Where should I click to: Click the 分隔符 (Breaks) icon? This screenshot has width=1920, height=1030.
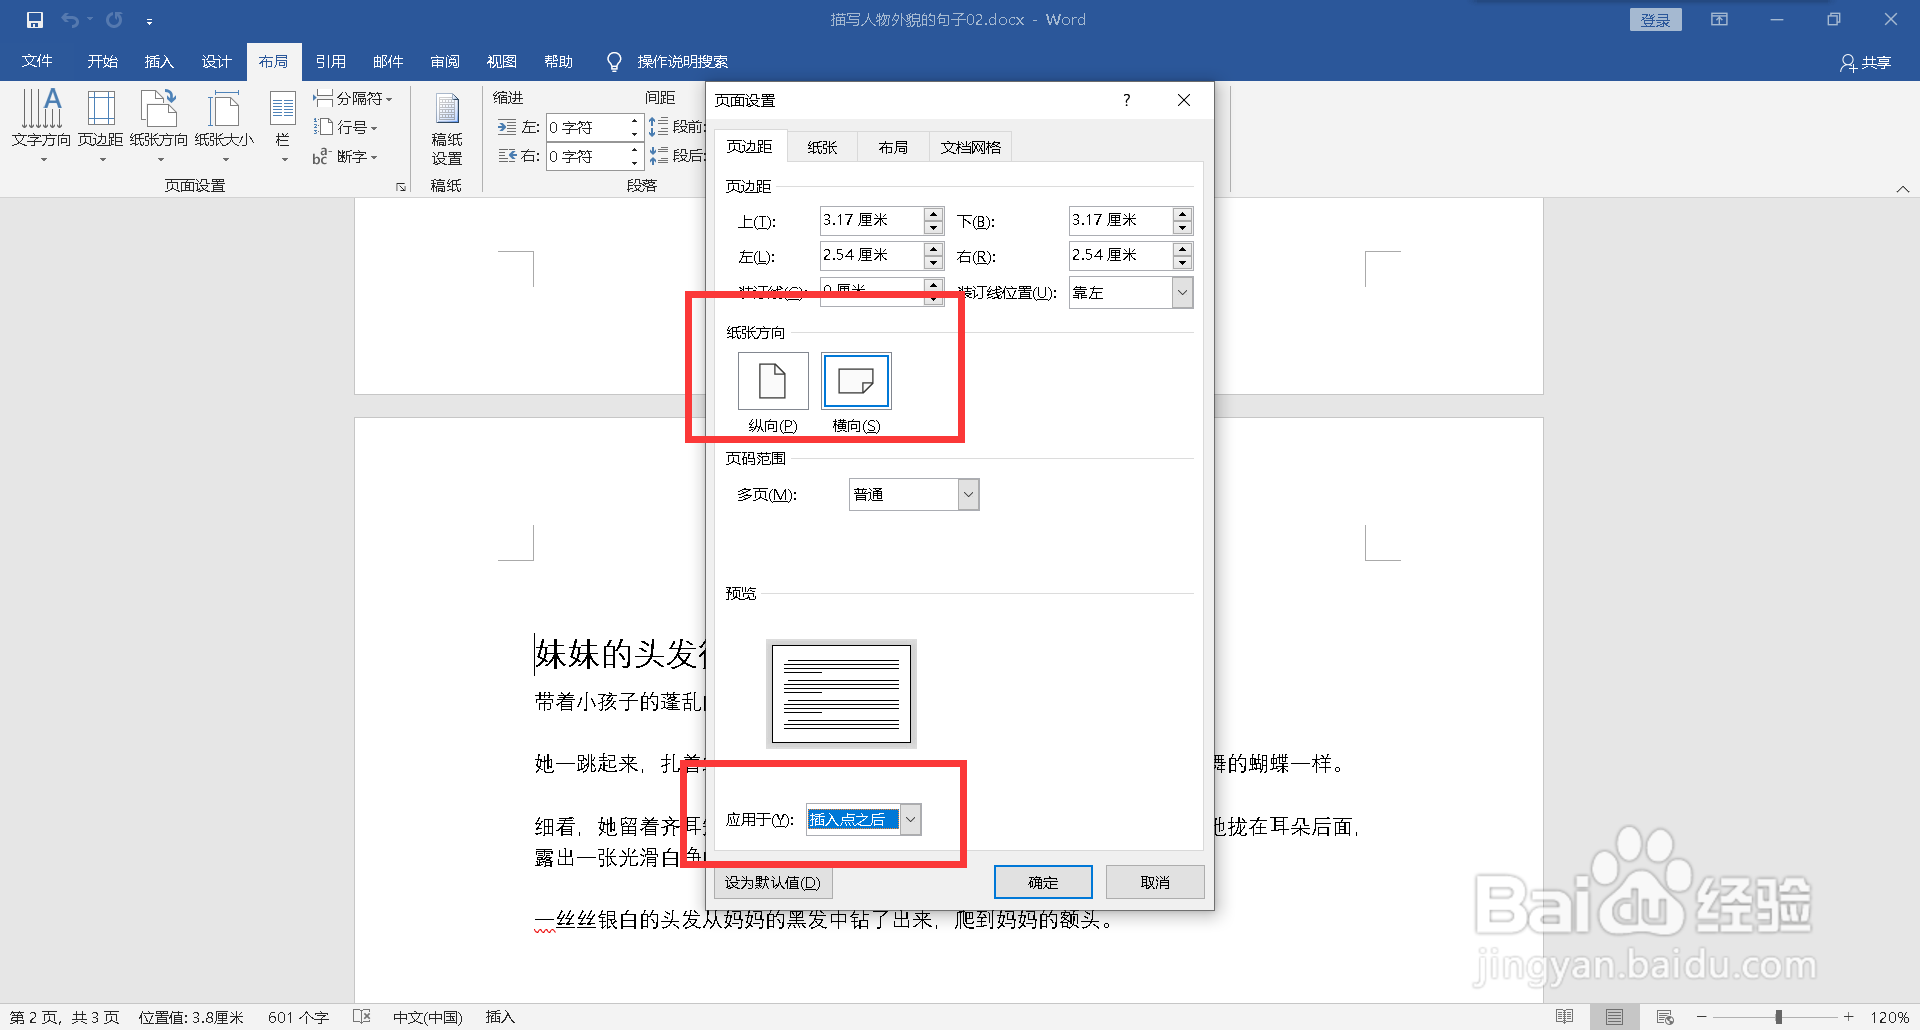pos(352,97)
